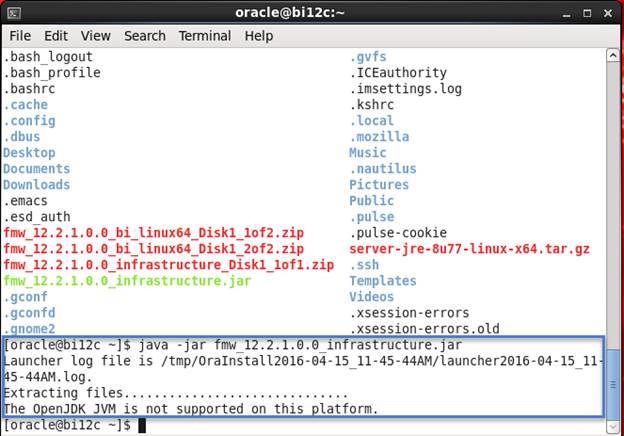The height and width of the screenshot is (436, 624).
Task: Close the oracle@bi12c terminal window
Action: [x=606, y=12]
